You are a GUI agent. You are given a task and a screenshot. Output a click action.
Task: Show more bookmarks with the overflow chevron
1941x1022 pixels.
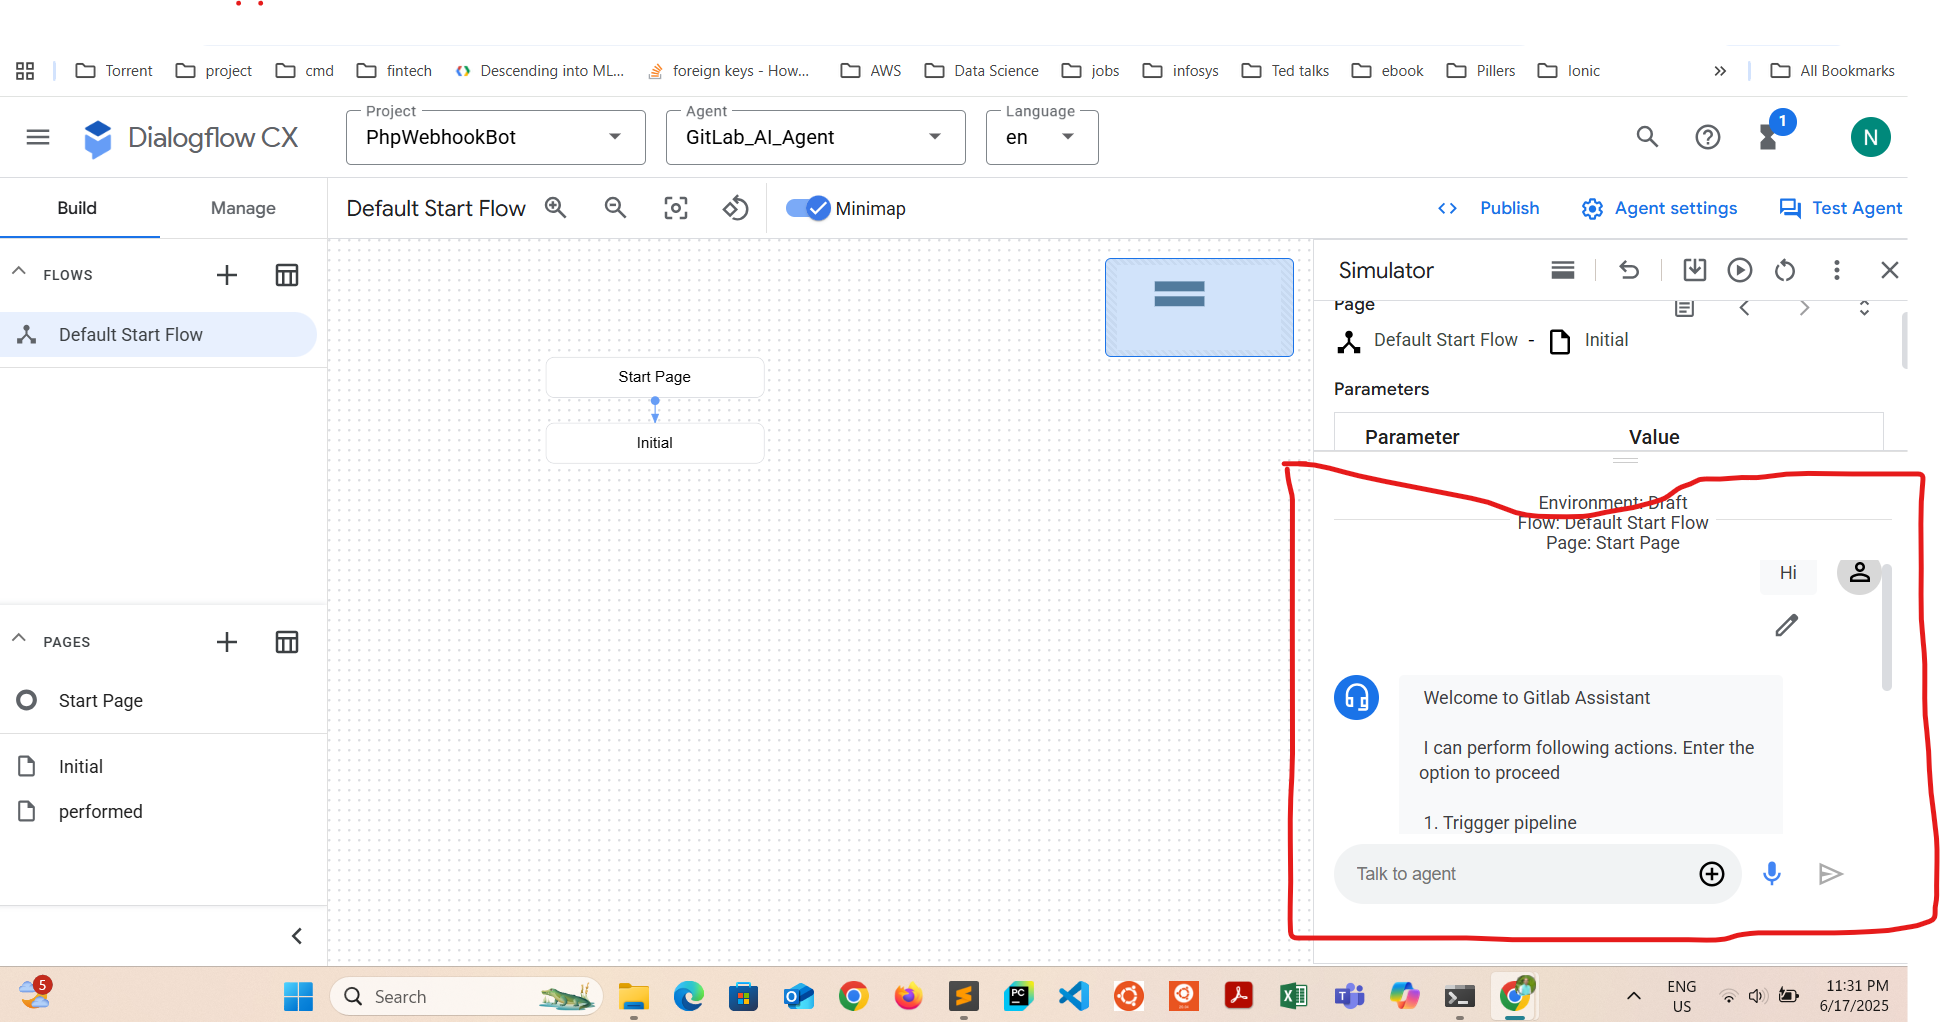pyautogui.click(x=1720, y=71)
